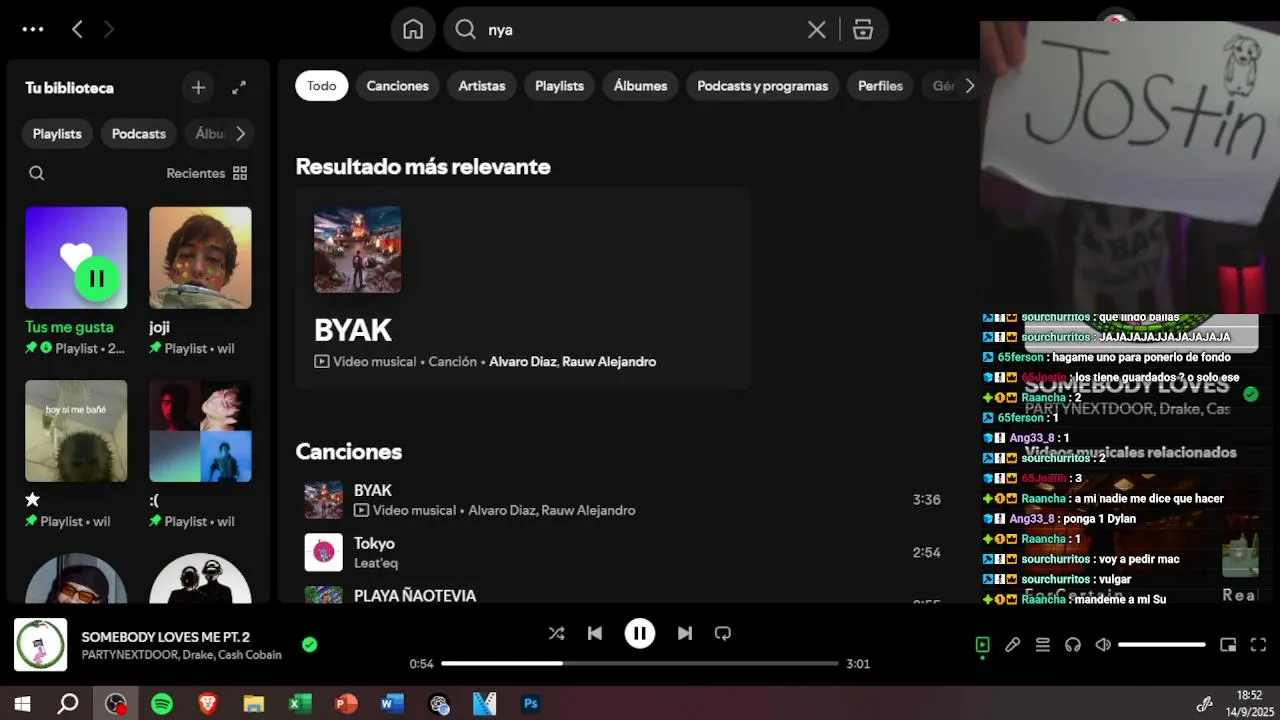Open the joji playlist cover
Viewport: 1280px width, 720px height.
(200, 258)
